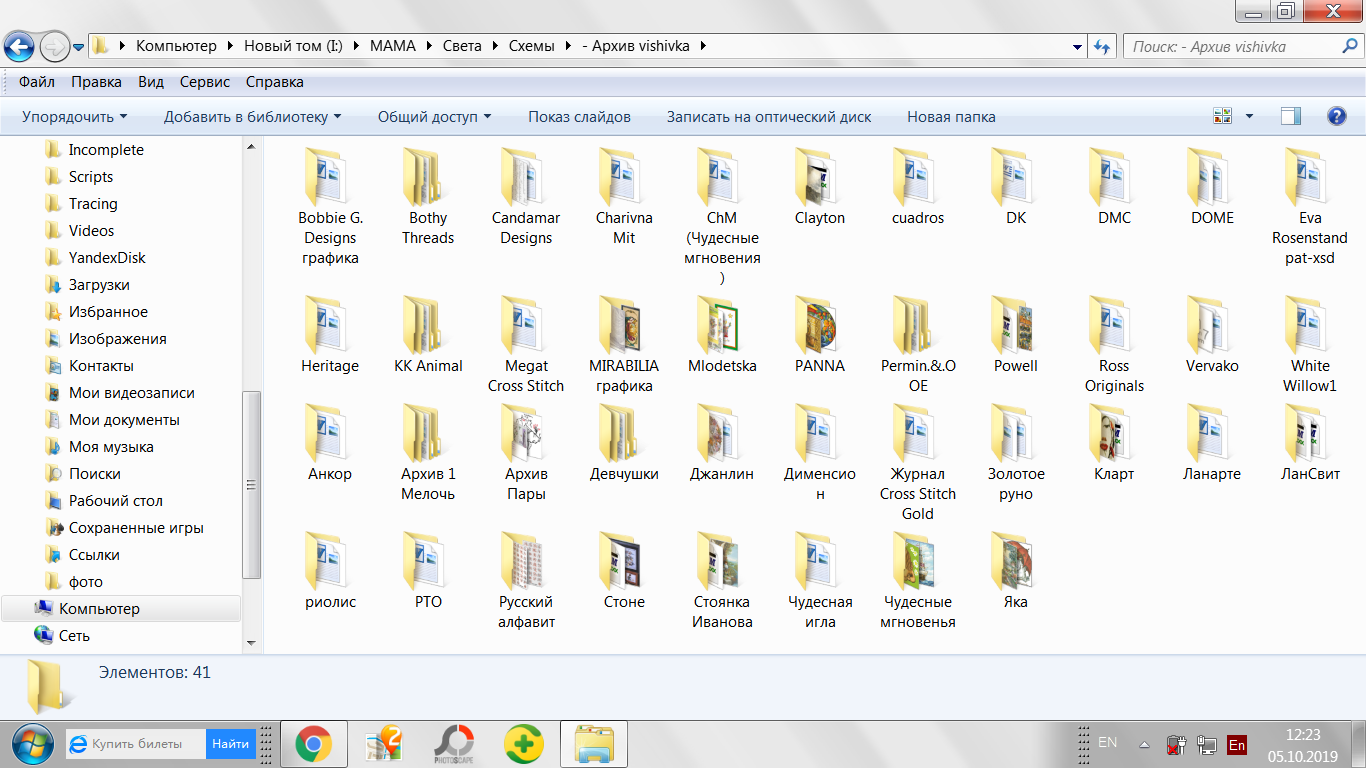Image resolution: width=1366 pixels, height=768 pixels.
Task: Refresh the current folder view
Action: pyautogui.click(x=1102, y=46)
